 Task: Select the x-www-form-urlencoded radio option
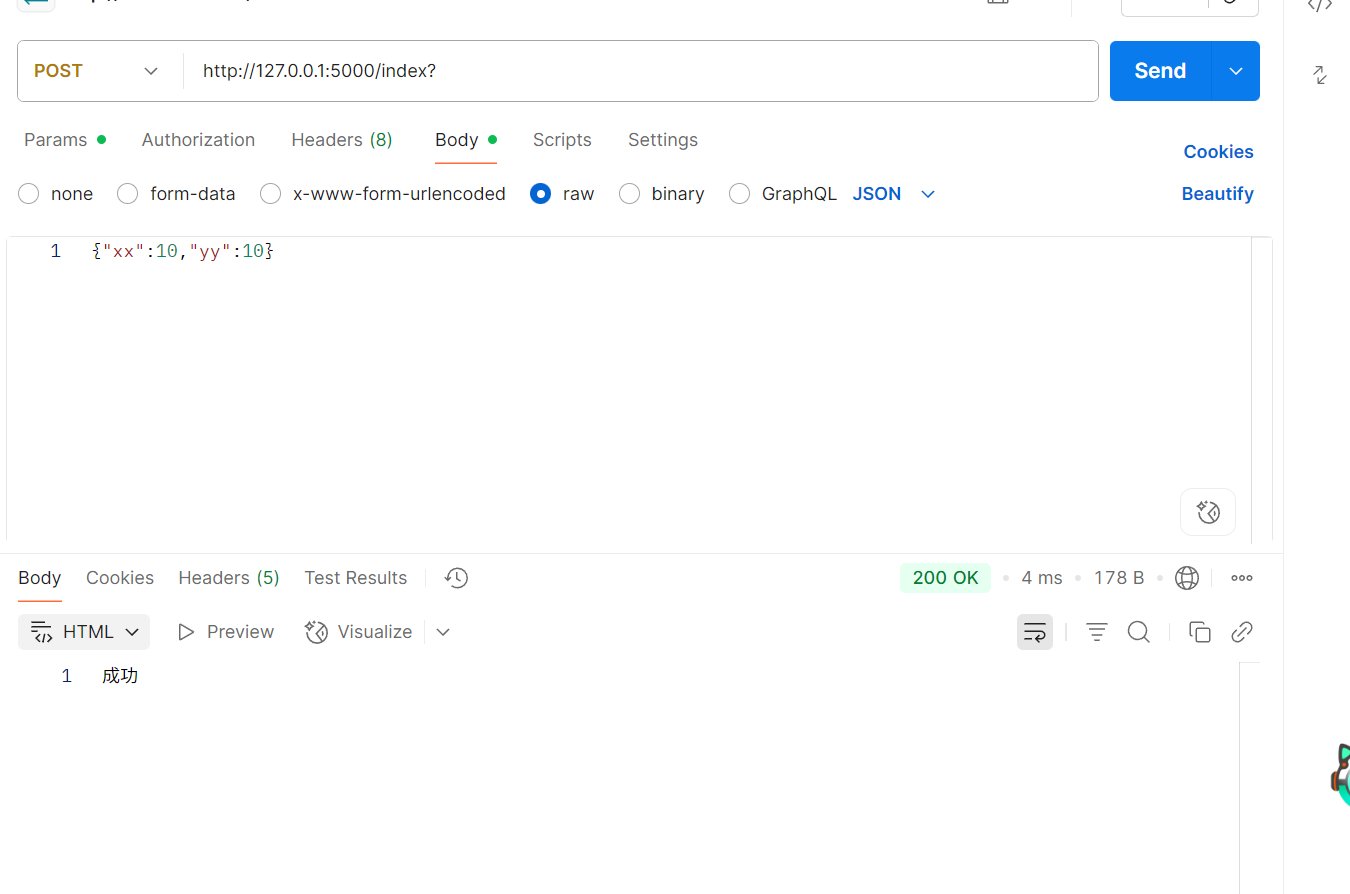pos(270,194)
